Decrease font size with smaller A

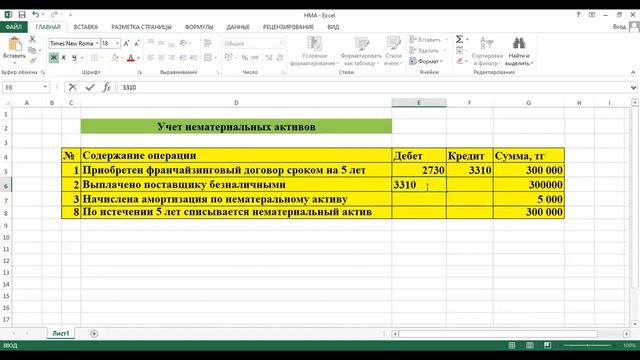pyautogui.click(x=137, y=43)
